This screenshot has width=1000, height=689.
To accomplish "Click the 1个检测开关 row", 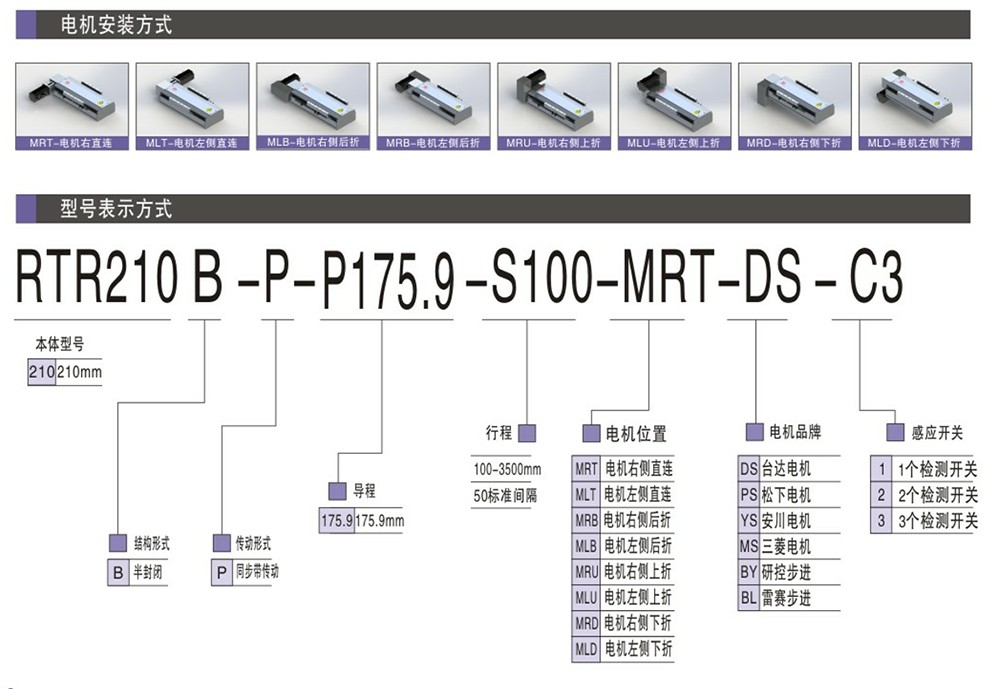I will pos(924,469).
